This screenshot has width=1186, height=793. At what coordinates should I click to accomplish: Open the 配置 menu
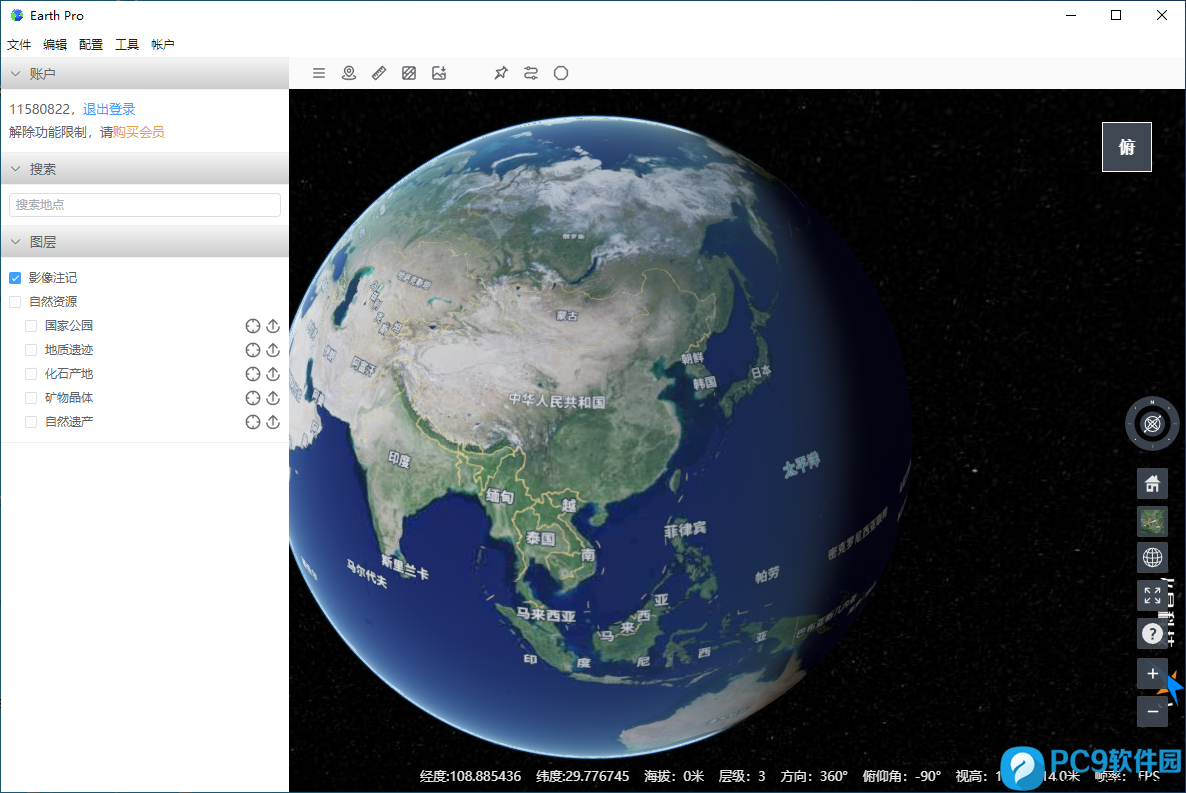click(91, 45)
